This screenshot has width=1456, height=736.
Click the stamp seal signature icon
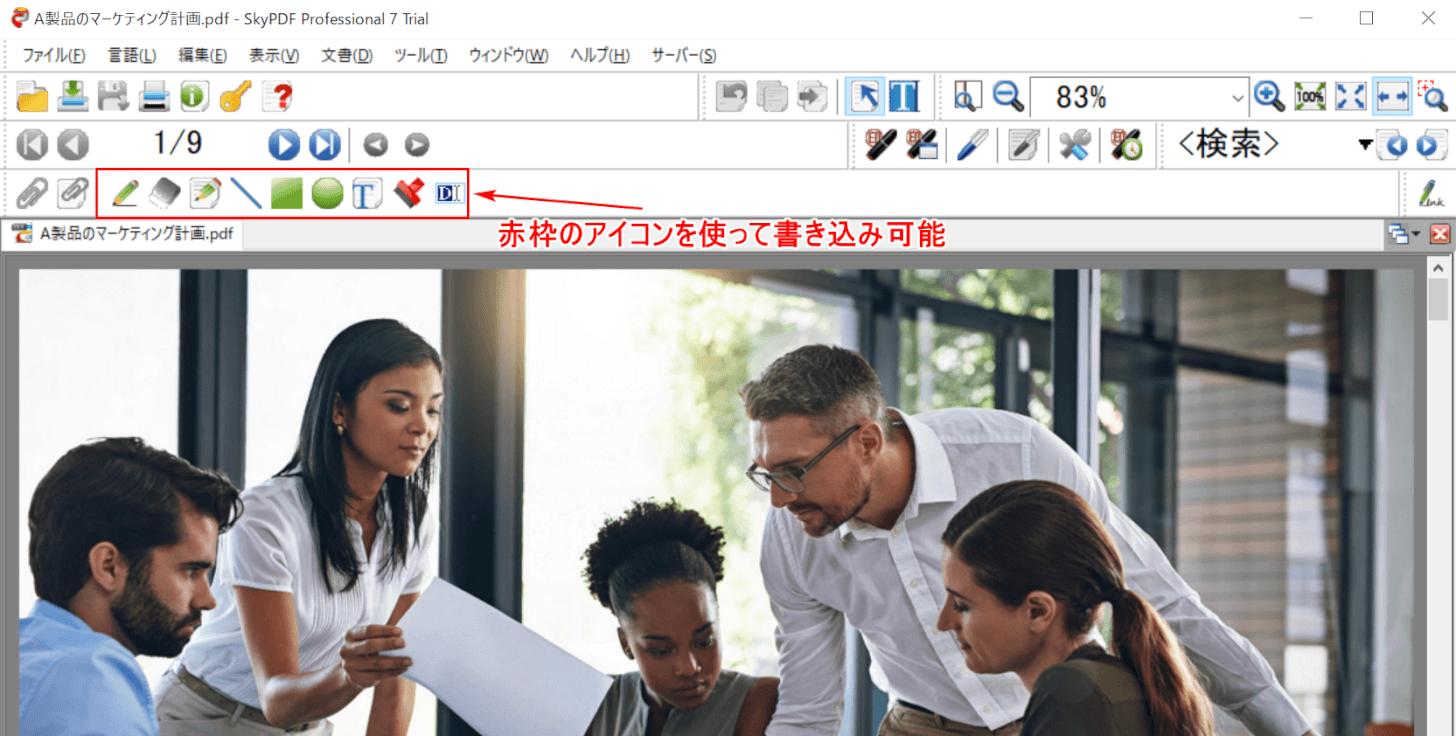click(x=881, y=145)
